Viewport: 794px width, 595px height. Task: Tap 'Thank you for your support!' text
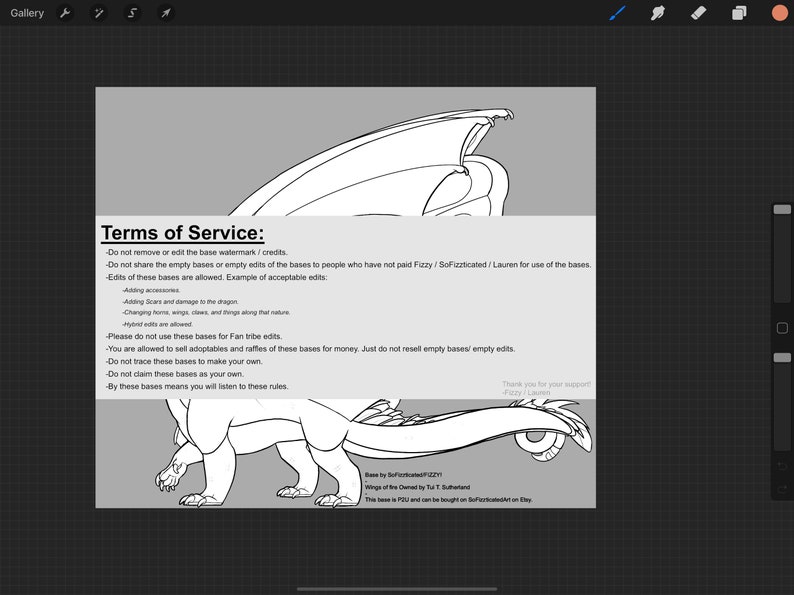(x=546, y=384)
